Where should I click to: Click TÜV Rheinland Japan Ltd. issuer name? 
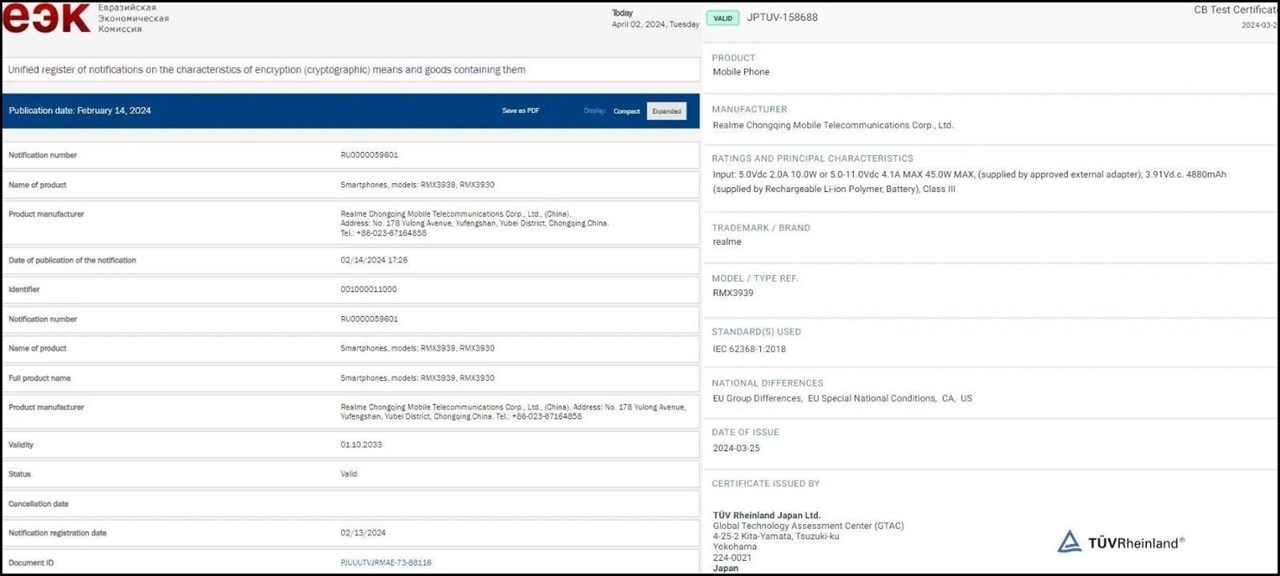pos(767,516)
